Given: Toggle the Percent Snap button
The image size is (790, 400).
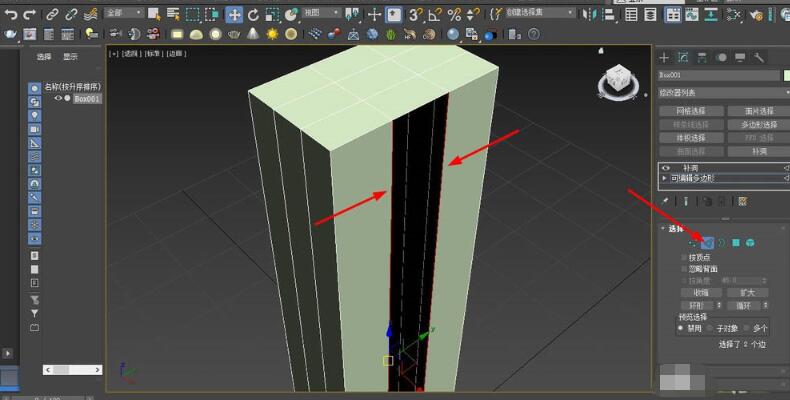Looking at the screenshot, I should point(454,15).
